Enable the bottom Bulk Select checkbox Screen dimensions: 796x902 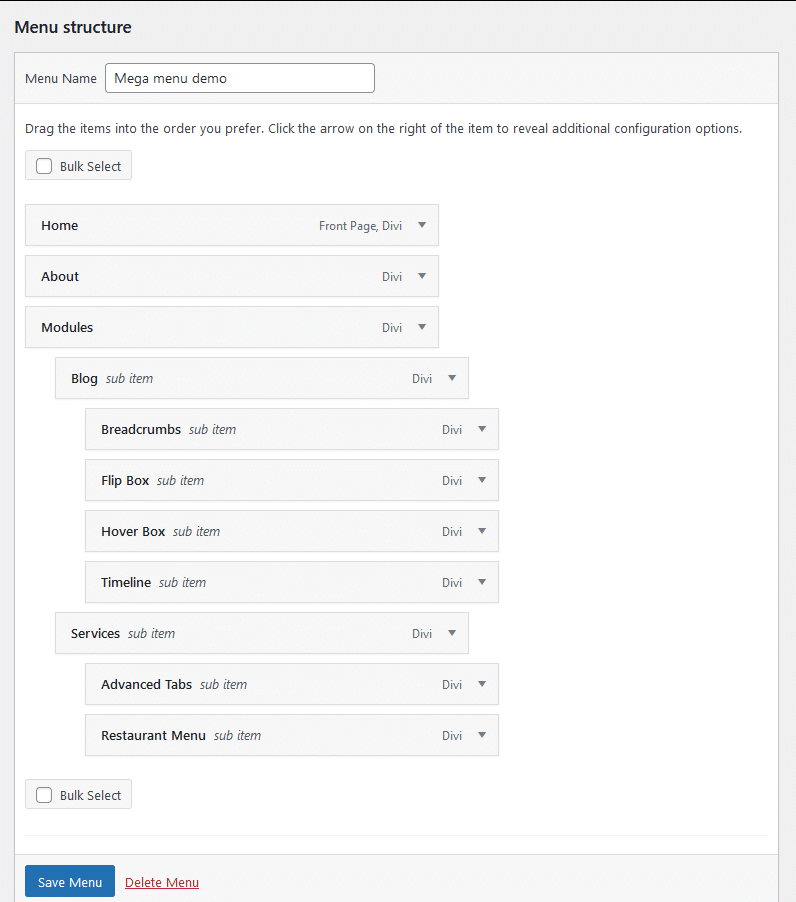point(43,794)
